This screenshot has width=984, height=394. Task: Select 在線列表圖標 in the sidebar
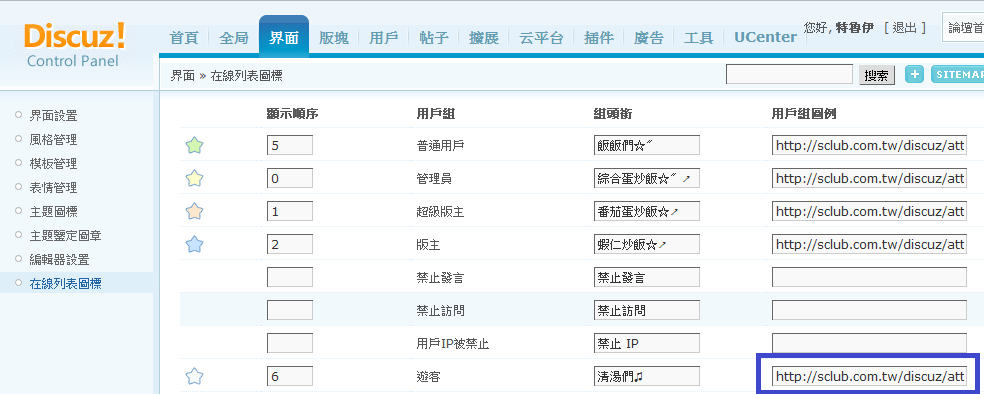click(65, 283)
